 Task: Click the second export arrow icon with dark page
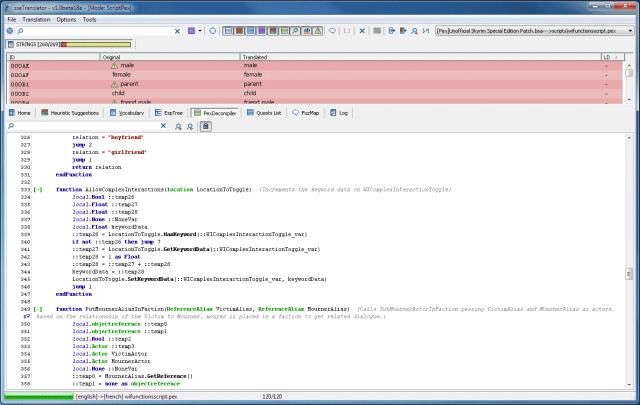403,31
